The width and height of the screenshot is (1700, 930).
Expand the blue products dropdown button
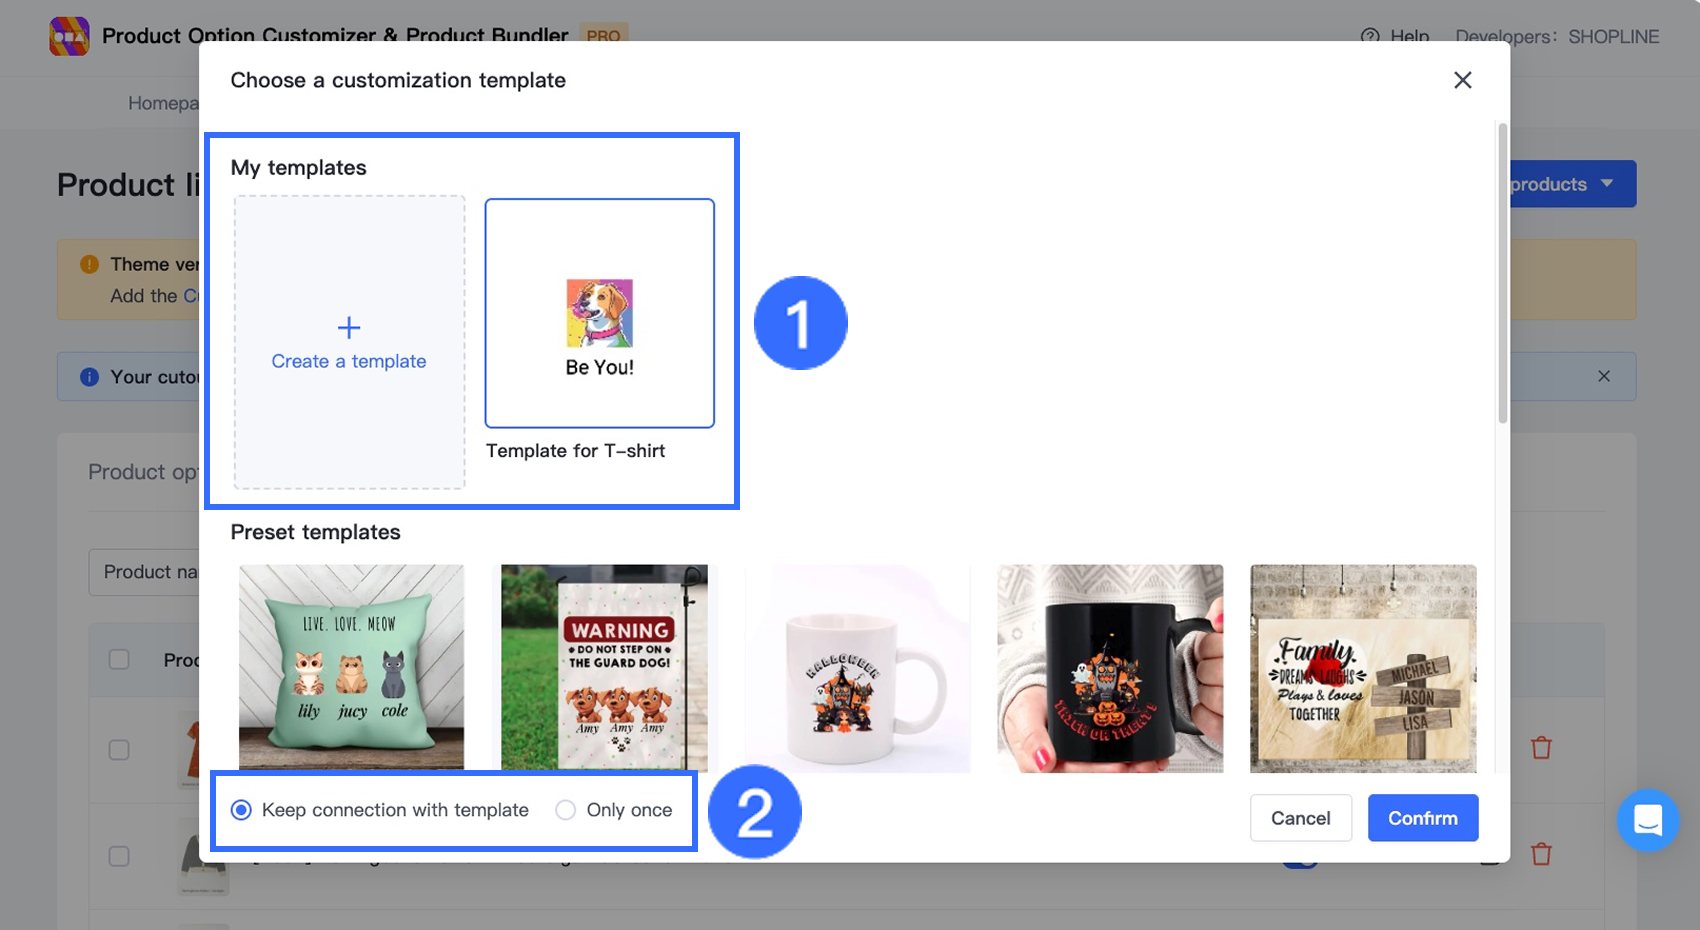point(1571,184)
